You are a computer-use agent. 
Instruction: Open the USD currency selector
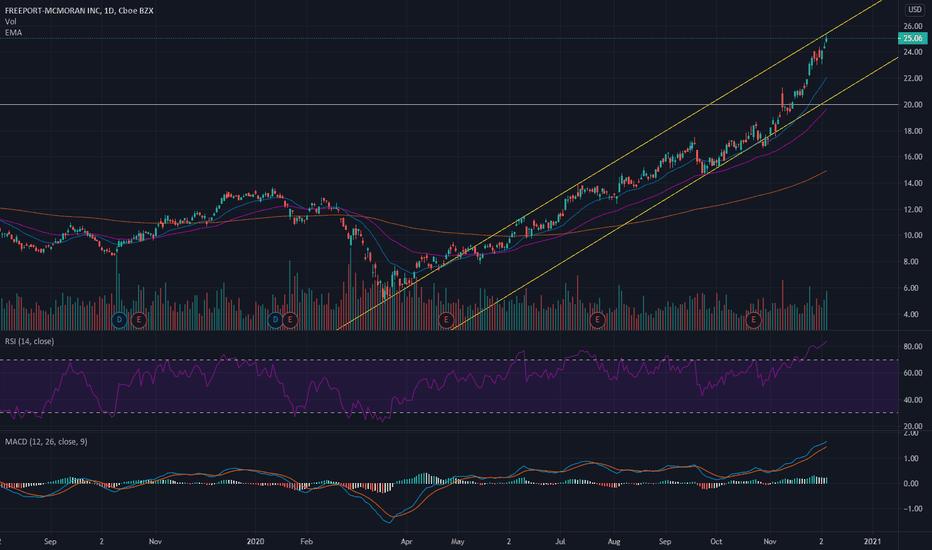point(915,10)
